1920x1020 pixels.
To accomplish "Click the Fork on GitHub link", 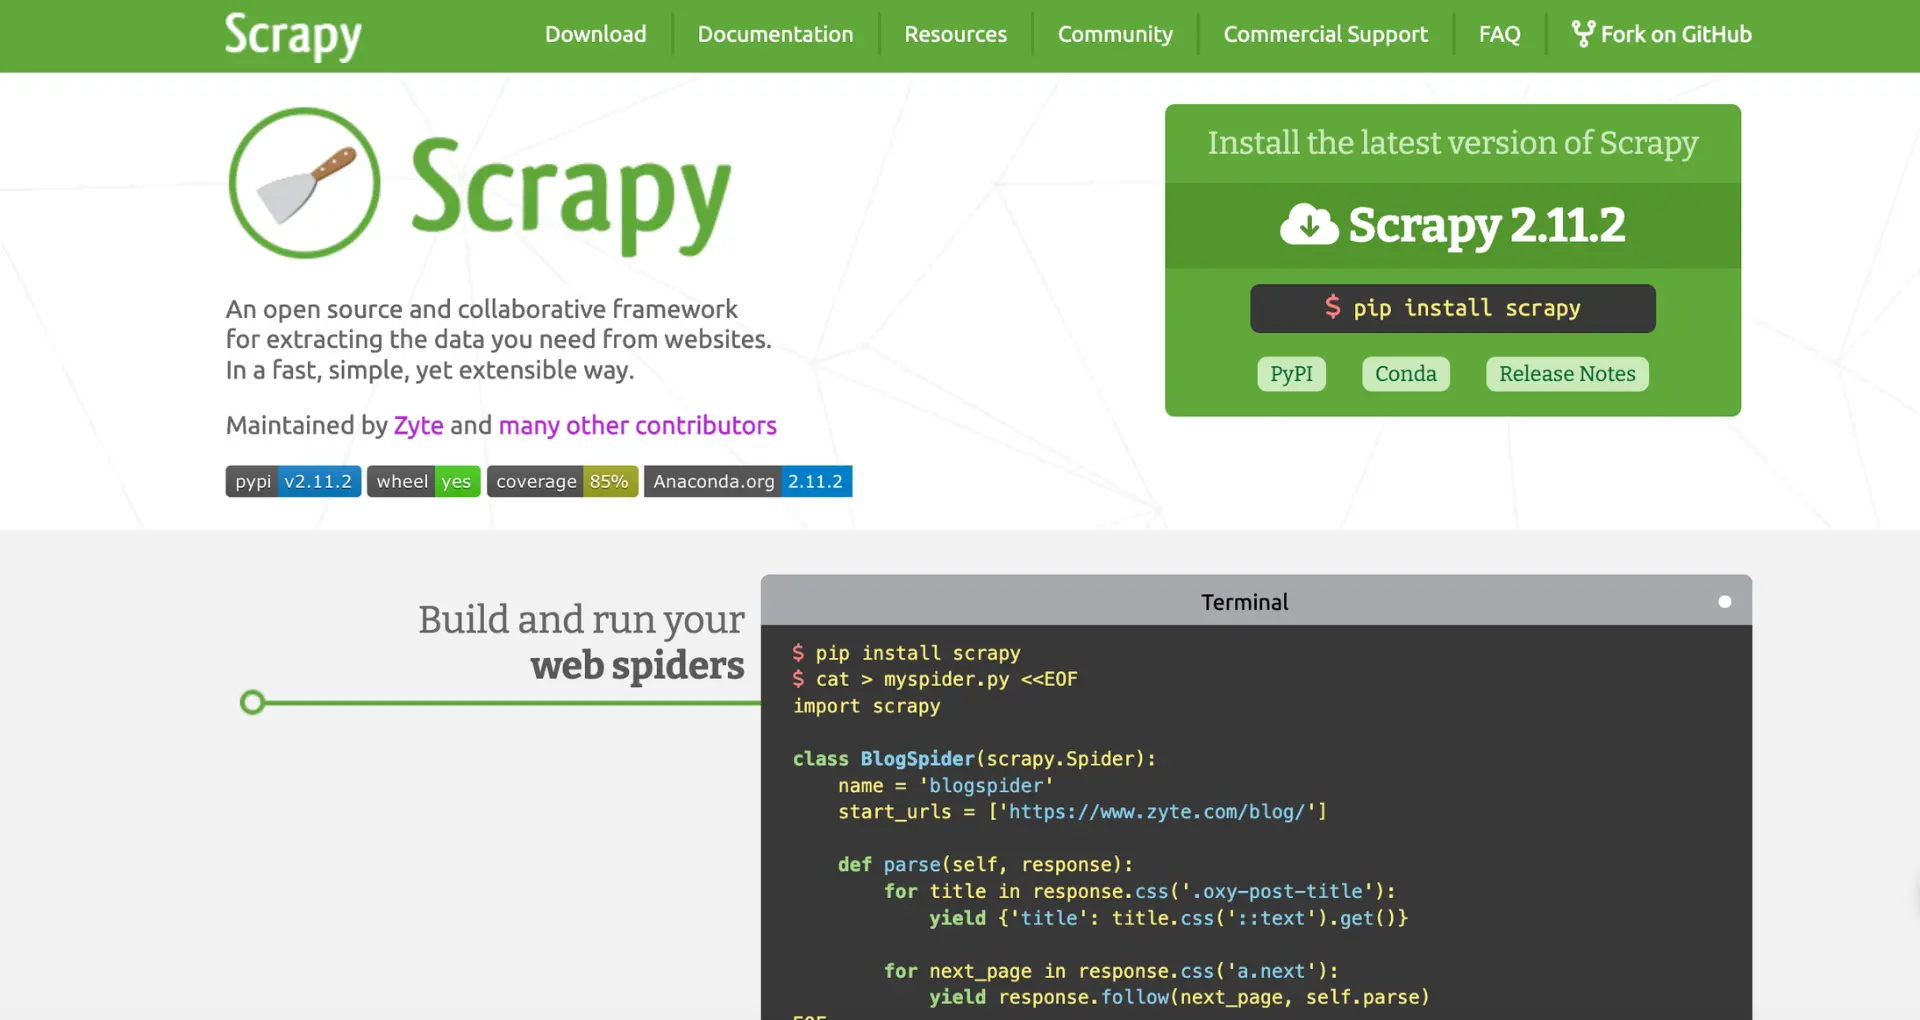I will click(1662, 34).
